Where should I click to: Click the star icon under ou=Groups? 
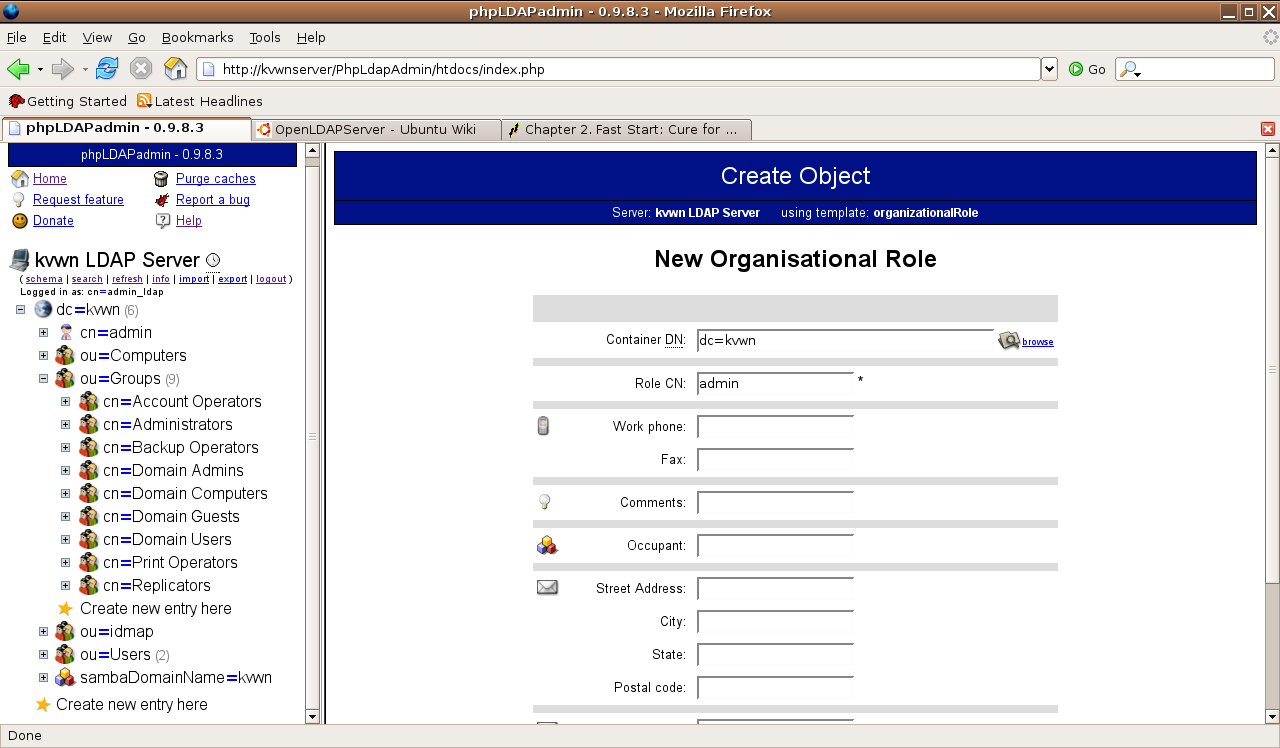pos(65,608)
